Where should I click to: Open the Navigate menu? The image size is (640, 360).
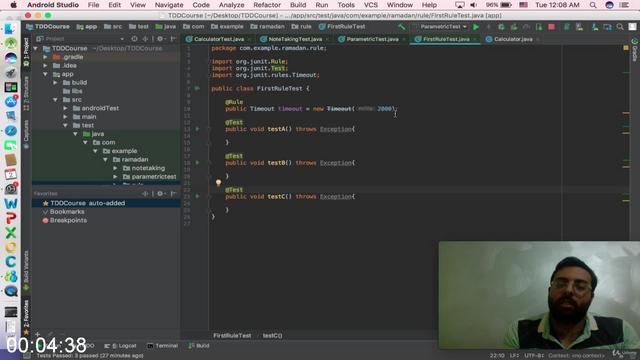coord(169,5)
